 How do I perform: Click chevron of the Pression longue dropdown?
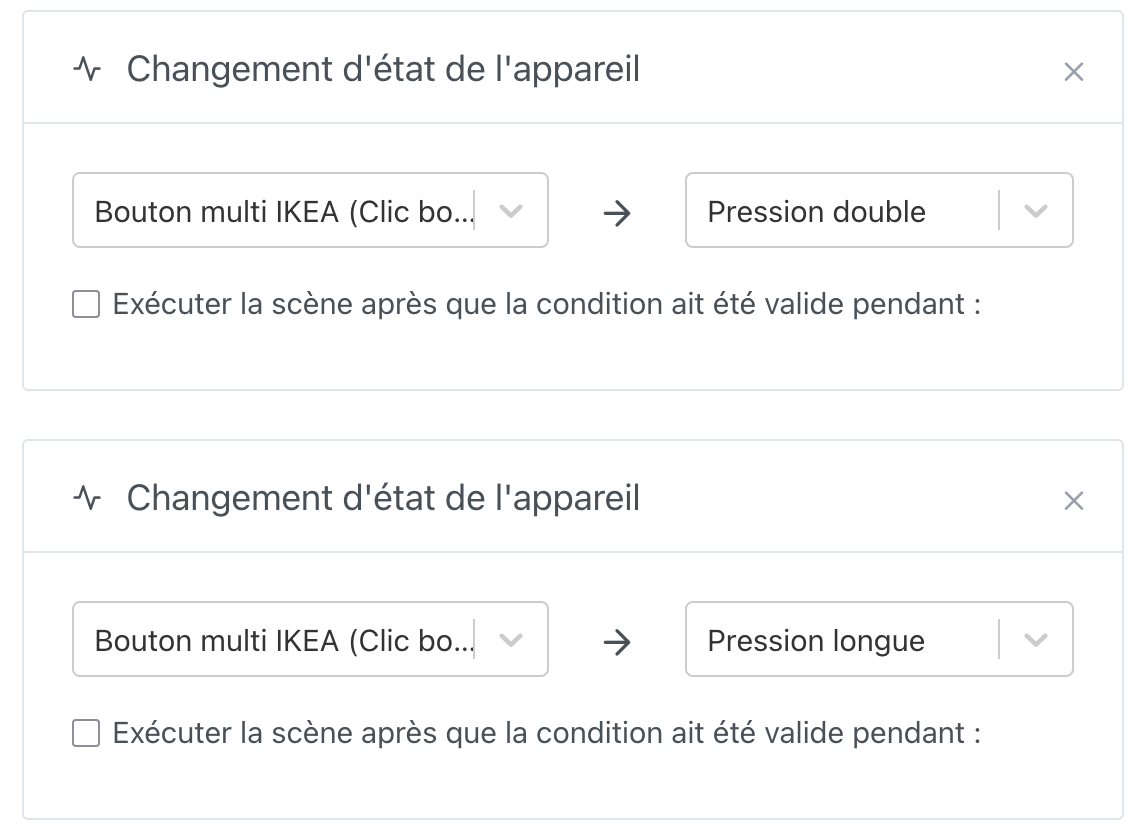click(1036, 640)
